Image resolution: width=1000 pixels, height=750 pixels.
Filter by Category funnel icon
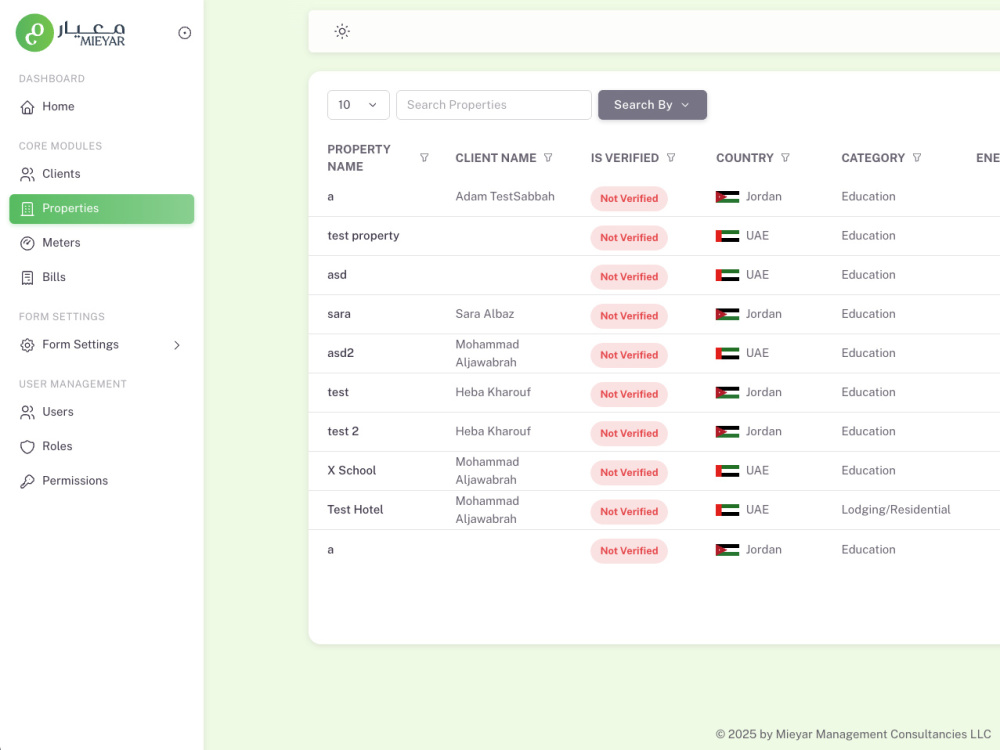coord(916,158)
